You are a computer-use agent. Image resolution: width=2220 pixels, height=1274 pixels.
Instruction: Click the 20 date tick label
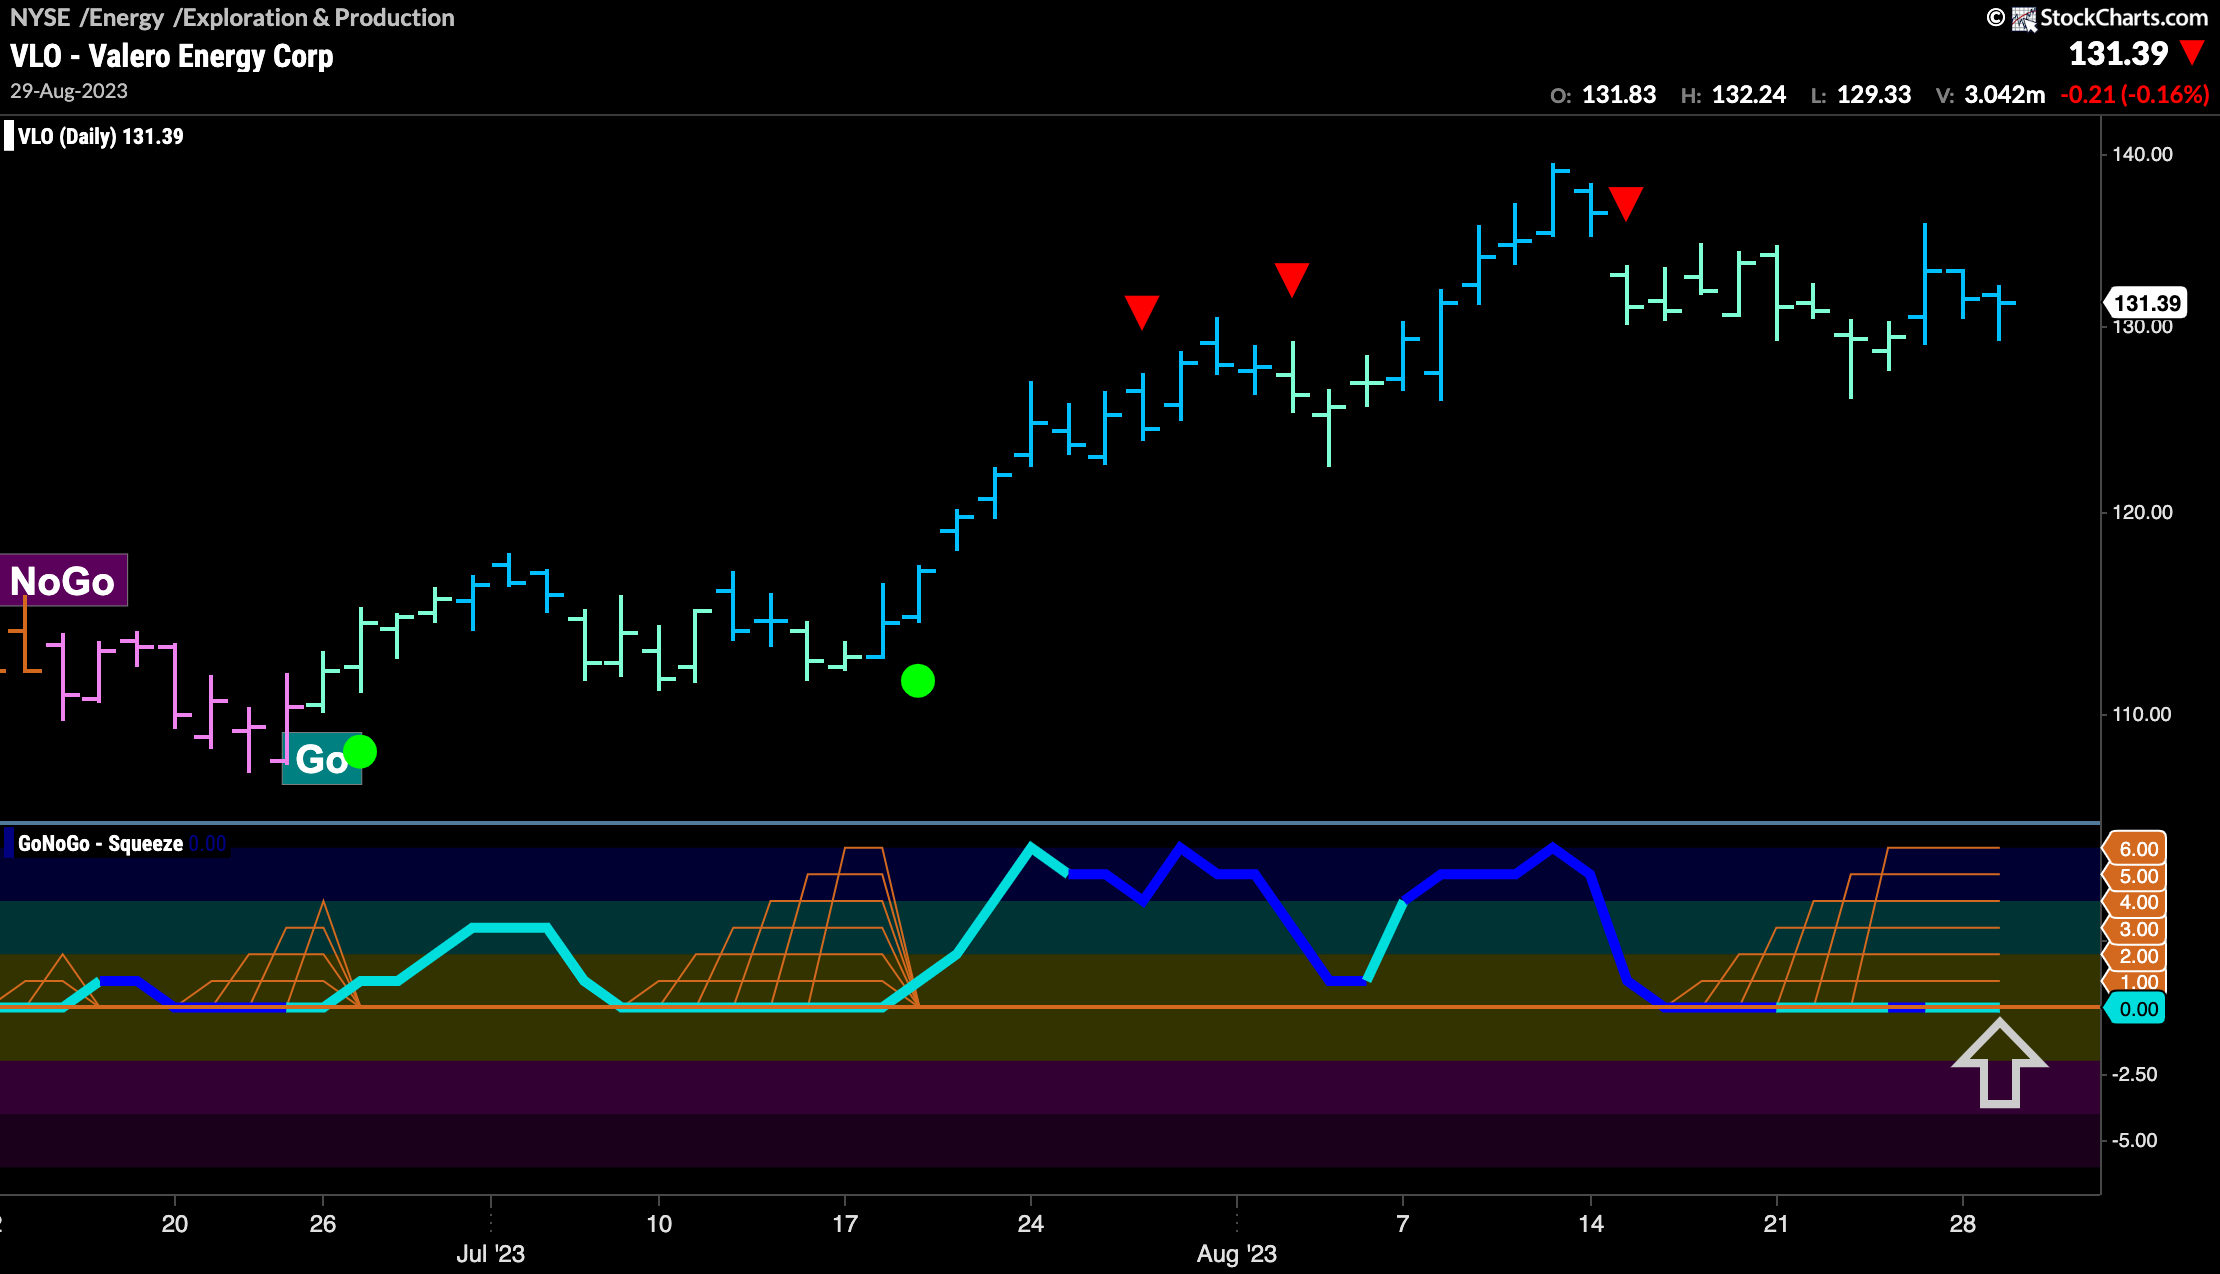coord(175,1224)
